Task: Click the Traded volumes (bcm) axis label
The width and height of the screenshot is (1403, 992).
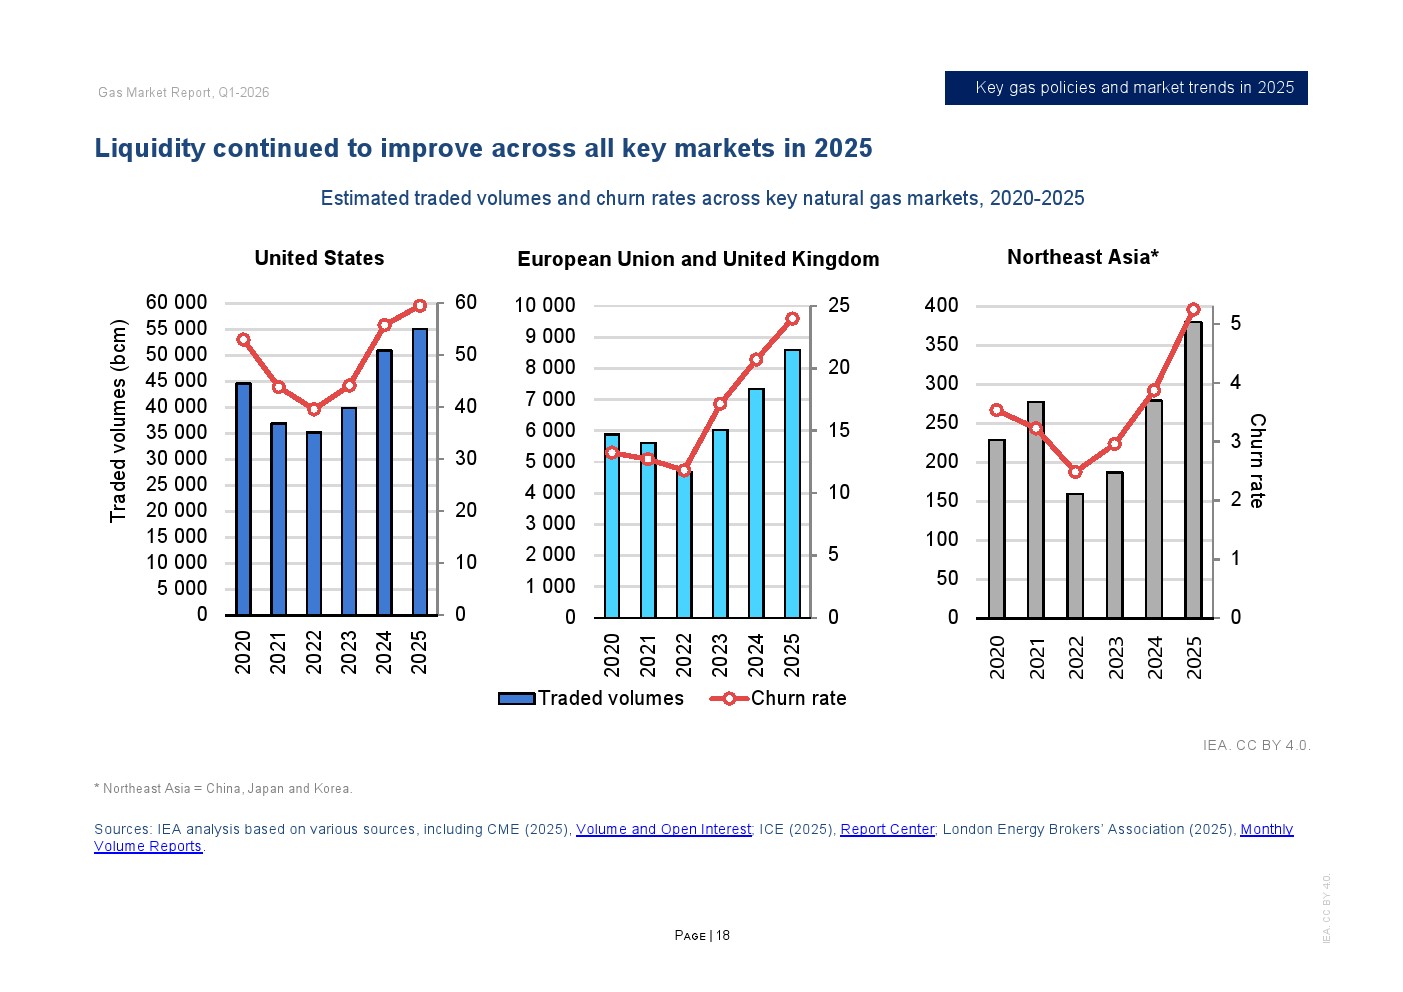Action: tap(118, 420)
